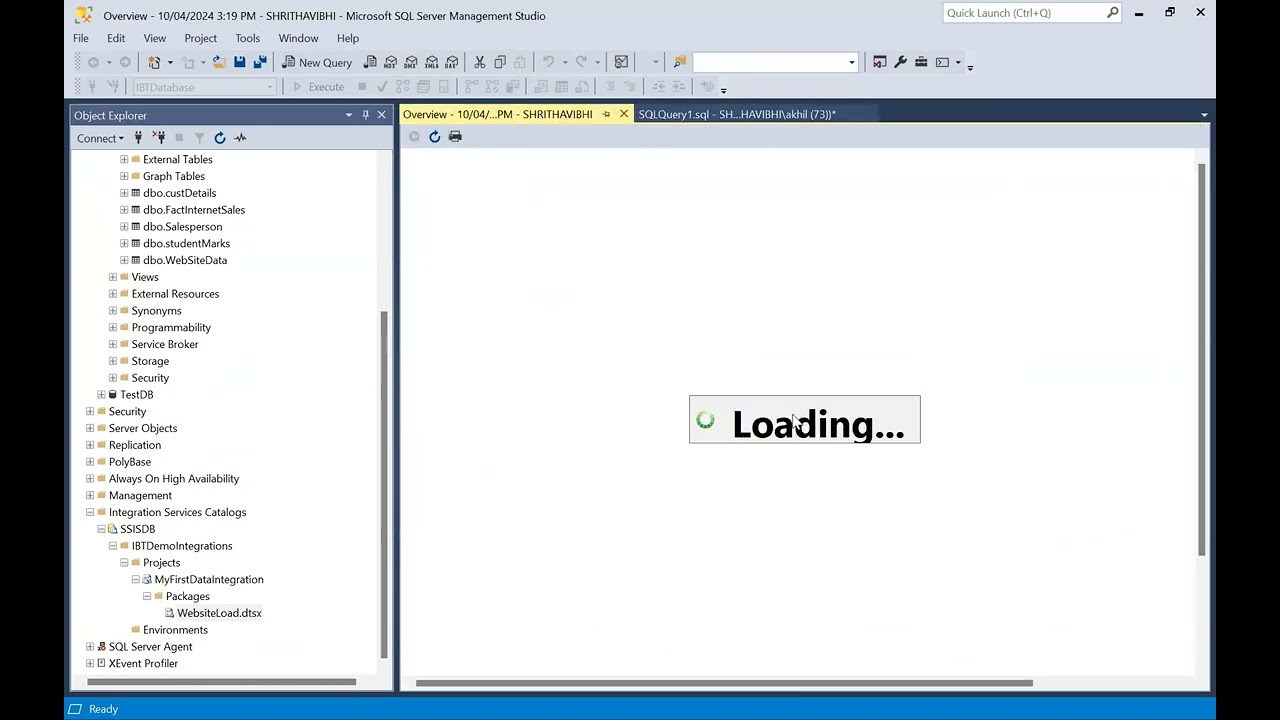Open the View menu
The height and width of the screenshot is (720, 1280).
tap(154, 38)
